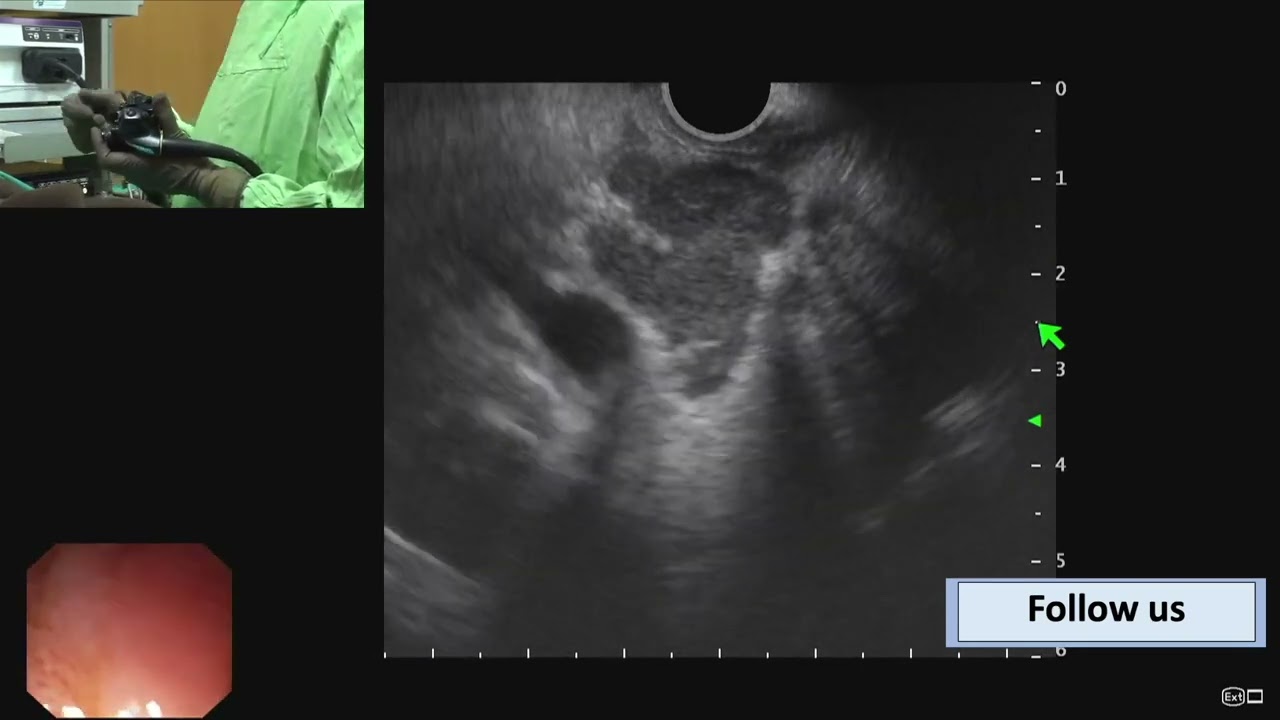Select the green focus triangle on the depth scale

(x=1035, y=422)
